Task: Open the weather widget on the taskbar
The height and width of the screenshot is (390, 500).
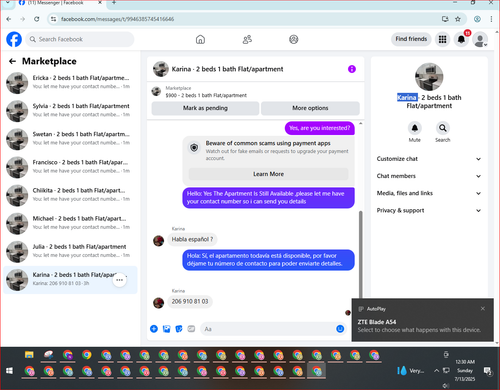Action: point(411,370)
